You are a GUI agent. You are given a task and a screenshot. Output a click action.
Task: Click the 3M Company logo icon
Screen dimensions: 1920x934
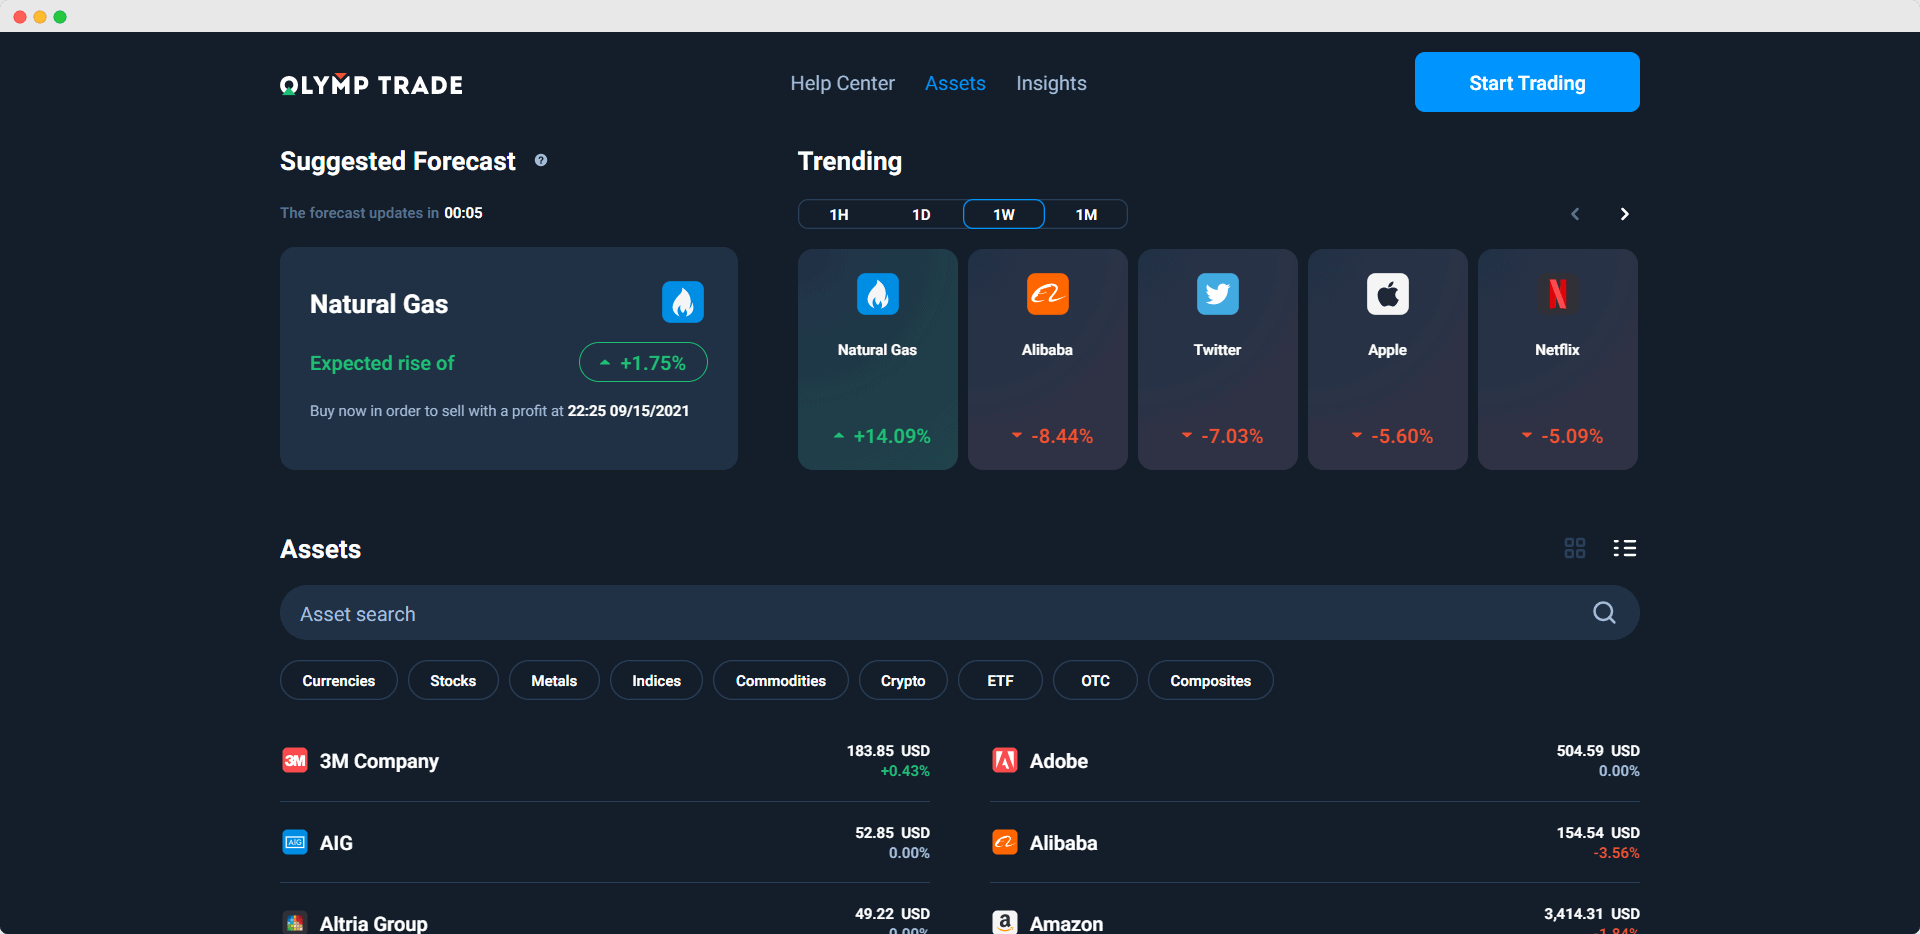[x=295, y=761]
